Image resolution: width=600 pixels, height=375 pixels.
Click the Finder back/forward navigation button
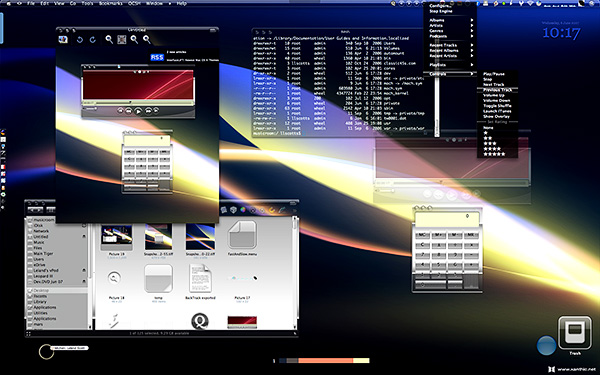pos(35,210)
